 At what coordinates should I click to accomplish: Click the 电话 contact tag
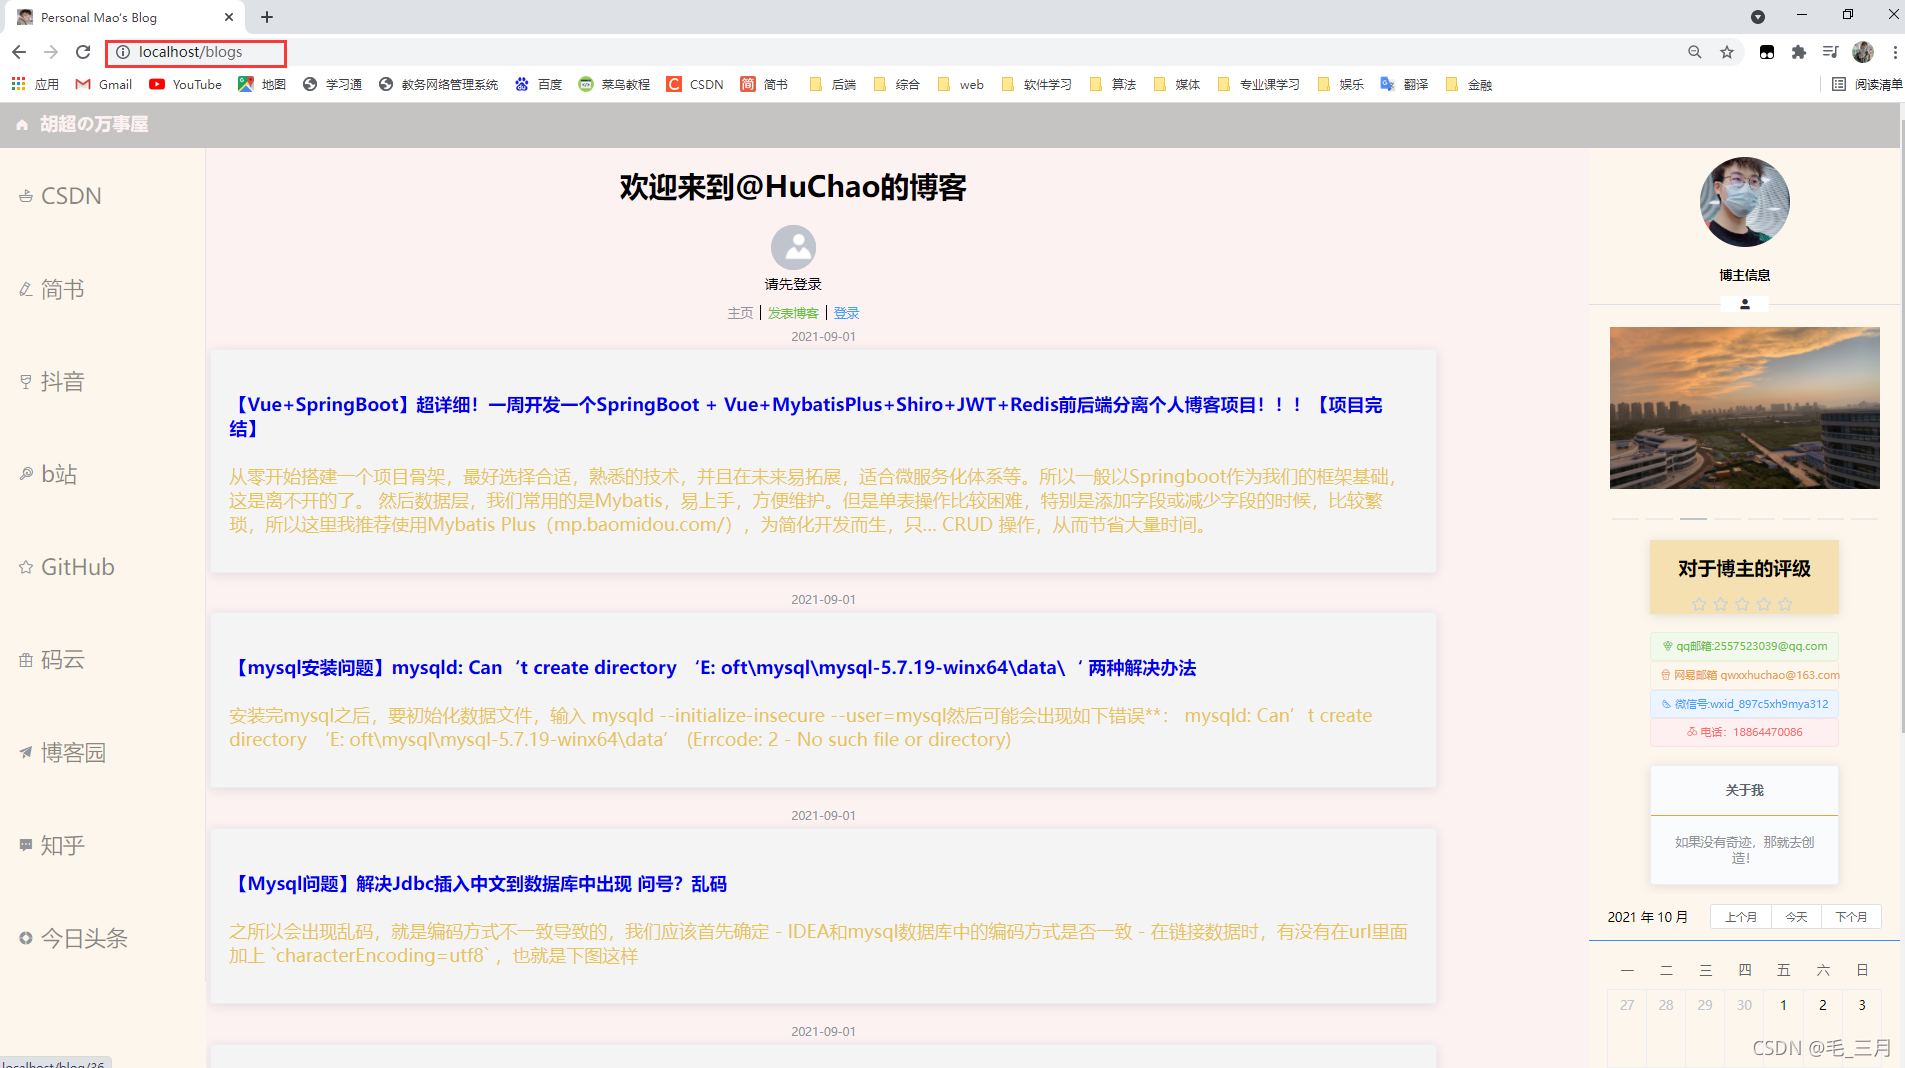1744,732
